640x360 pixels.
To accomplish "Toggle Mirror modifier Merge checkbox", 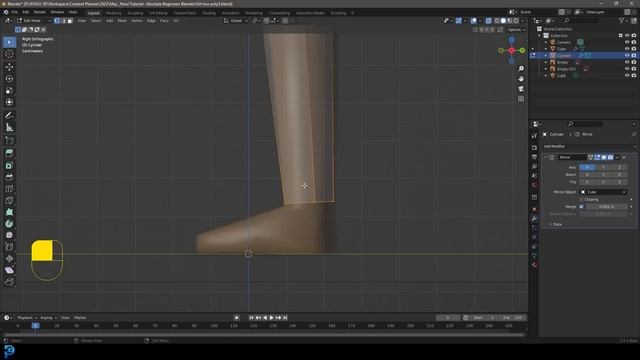I will (581, 207).
